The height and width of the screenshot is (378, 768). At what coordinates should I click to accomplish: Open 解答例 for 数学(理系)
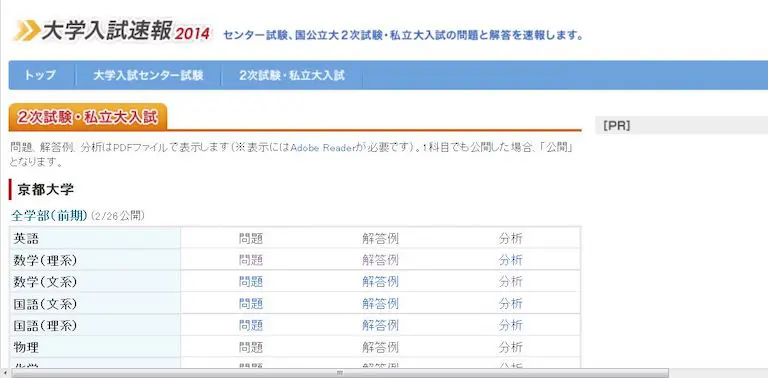click(x=381, y=260)
